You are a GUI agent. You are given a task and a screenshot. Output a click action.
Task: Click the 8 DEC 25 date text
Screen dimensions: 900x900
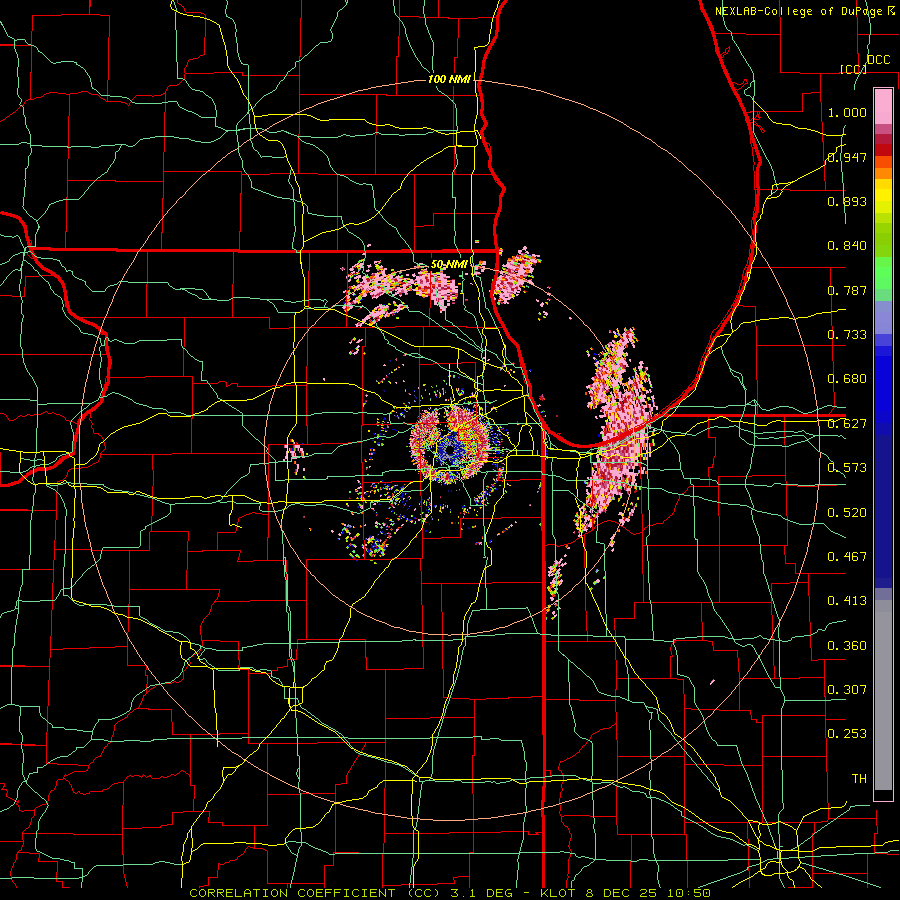tap(622, 893)
